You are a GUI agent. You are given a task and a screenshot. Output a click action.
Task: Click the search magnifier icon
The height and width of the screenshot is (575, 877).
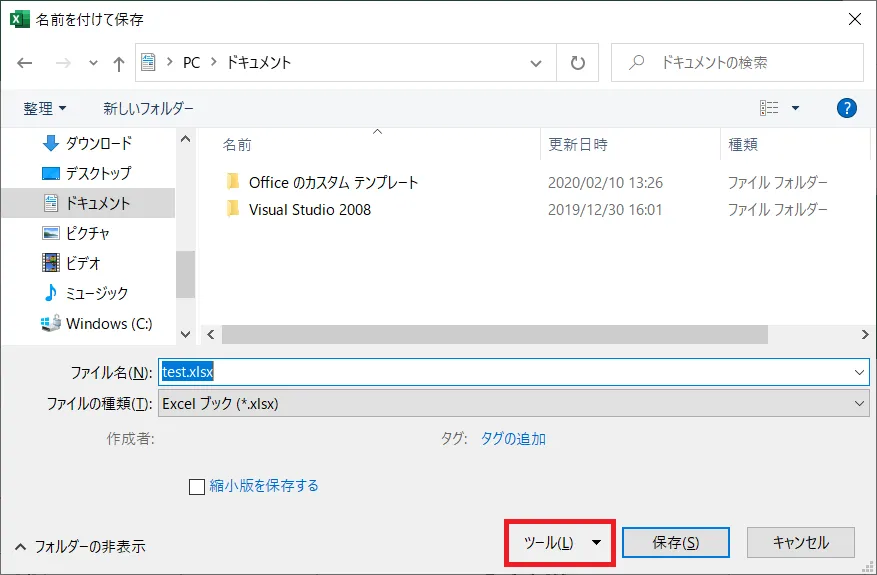tap(636, 63)
